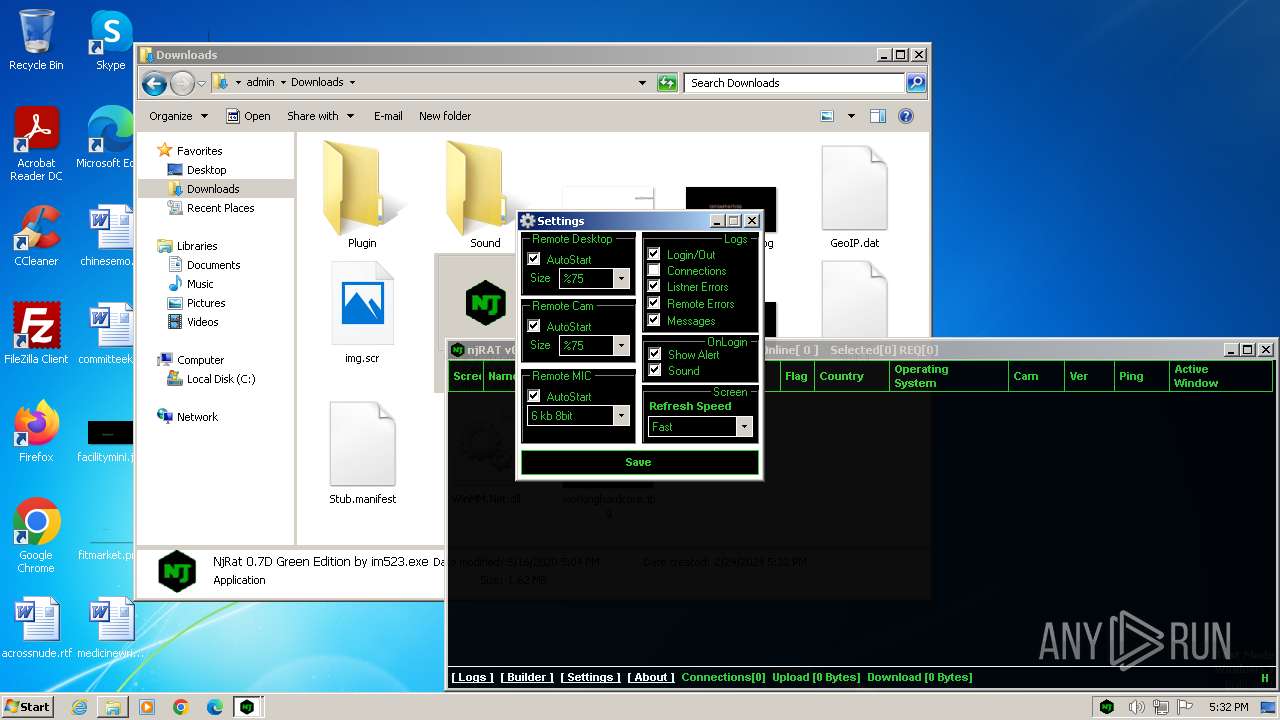This screenshot has width=1280, height=720.
Task: Open acrossnude.rtf document on desktop
Action: [x=36, y=628]
